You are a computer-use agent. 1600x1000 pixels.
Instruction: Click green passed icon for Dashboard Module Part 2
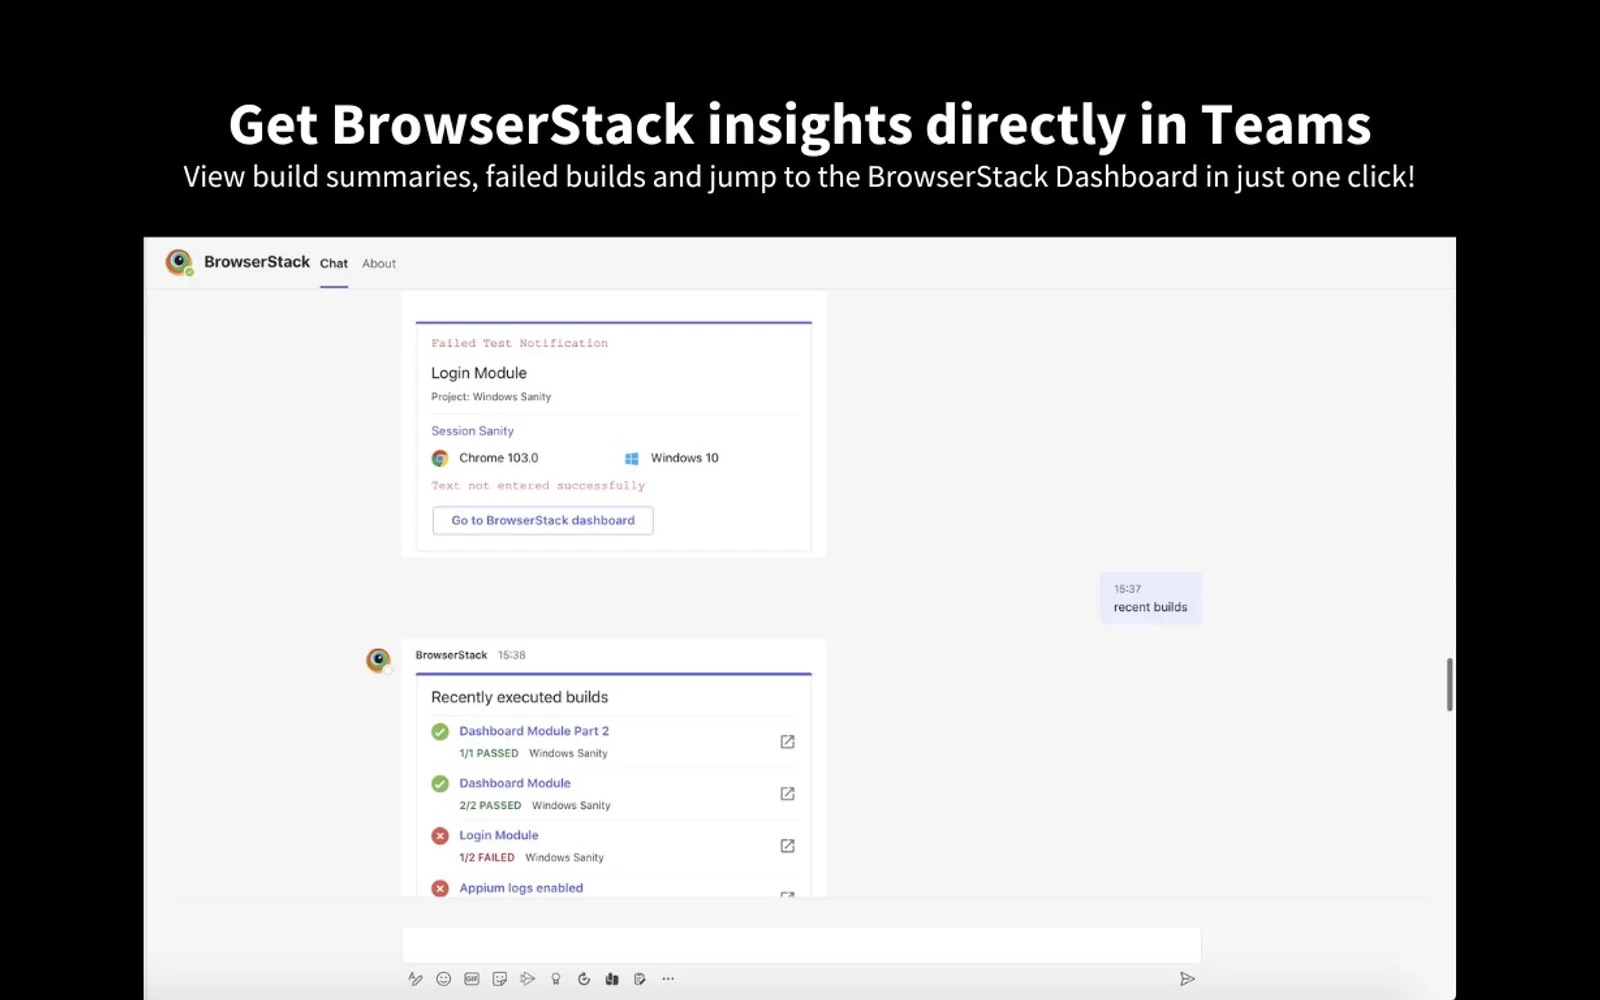pos(440,732)
